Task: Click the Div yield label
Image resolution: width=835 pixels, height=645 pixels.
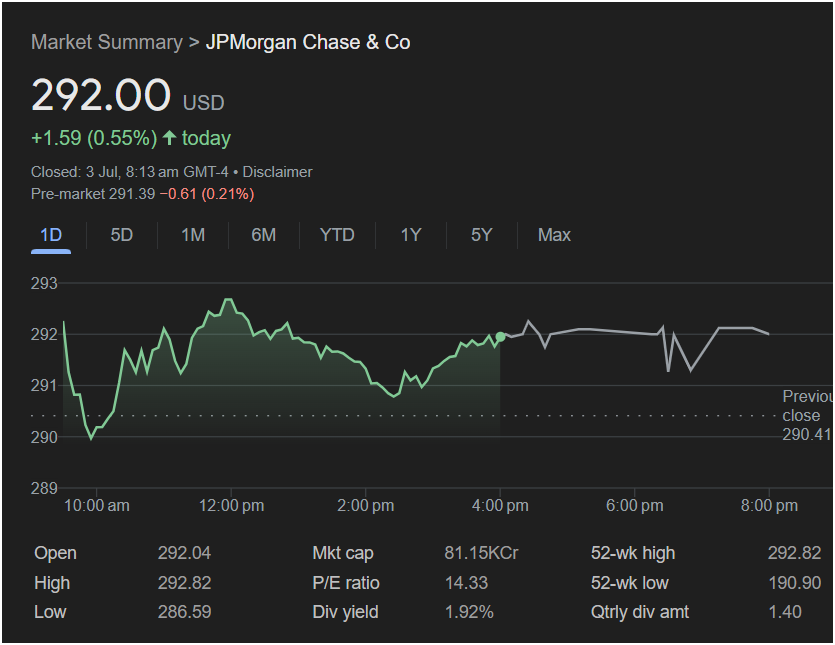Action: [x=346, y=613]
